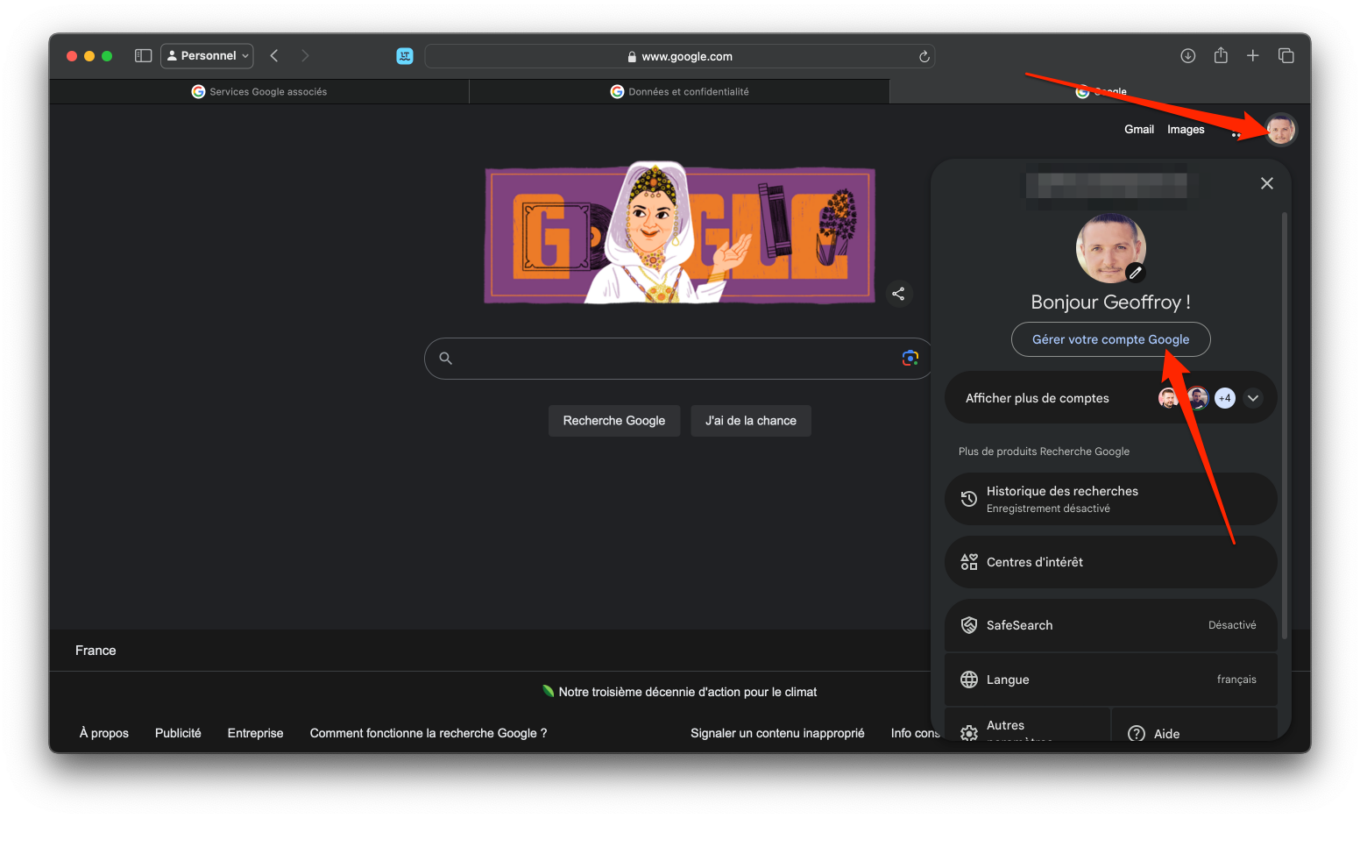Viewport: 1360px width, 854px height.
Task: Click the history clock icon
Action: [x=969, y=499]
